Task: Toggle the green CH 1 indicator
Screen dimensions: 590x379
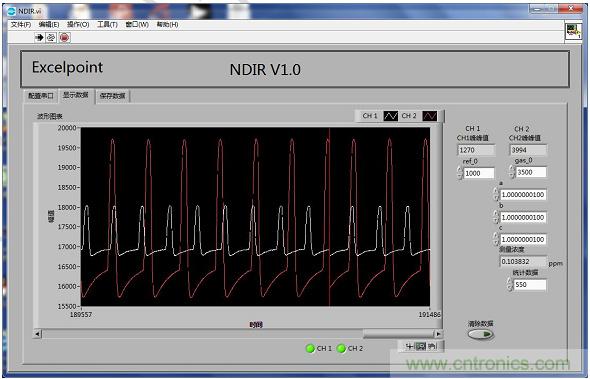Action: click(310, 349)
